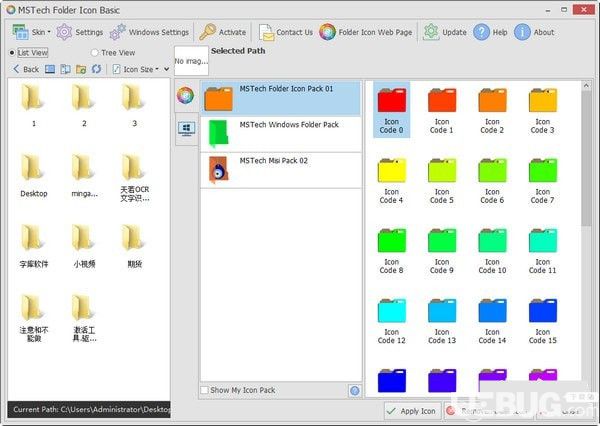Select Icon Code 13 folder

point(442,320)
